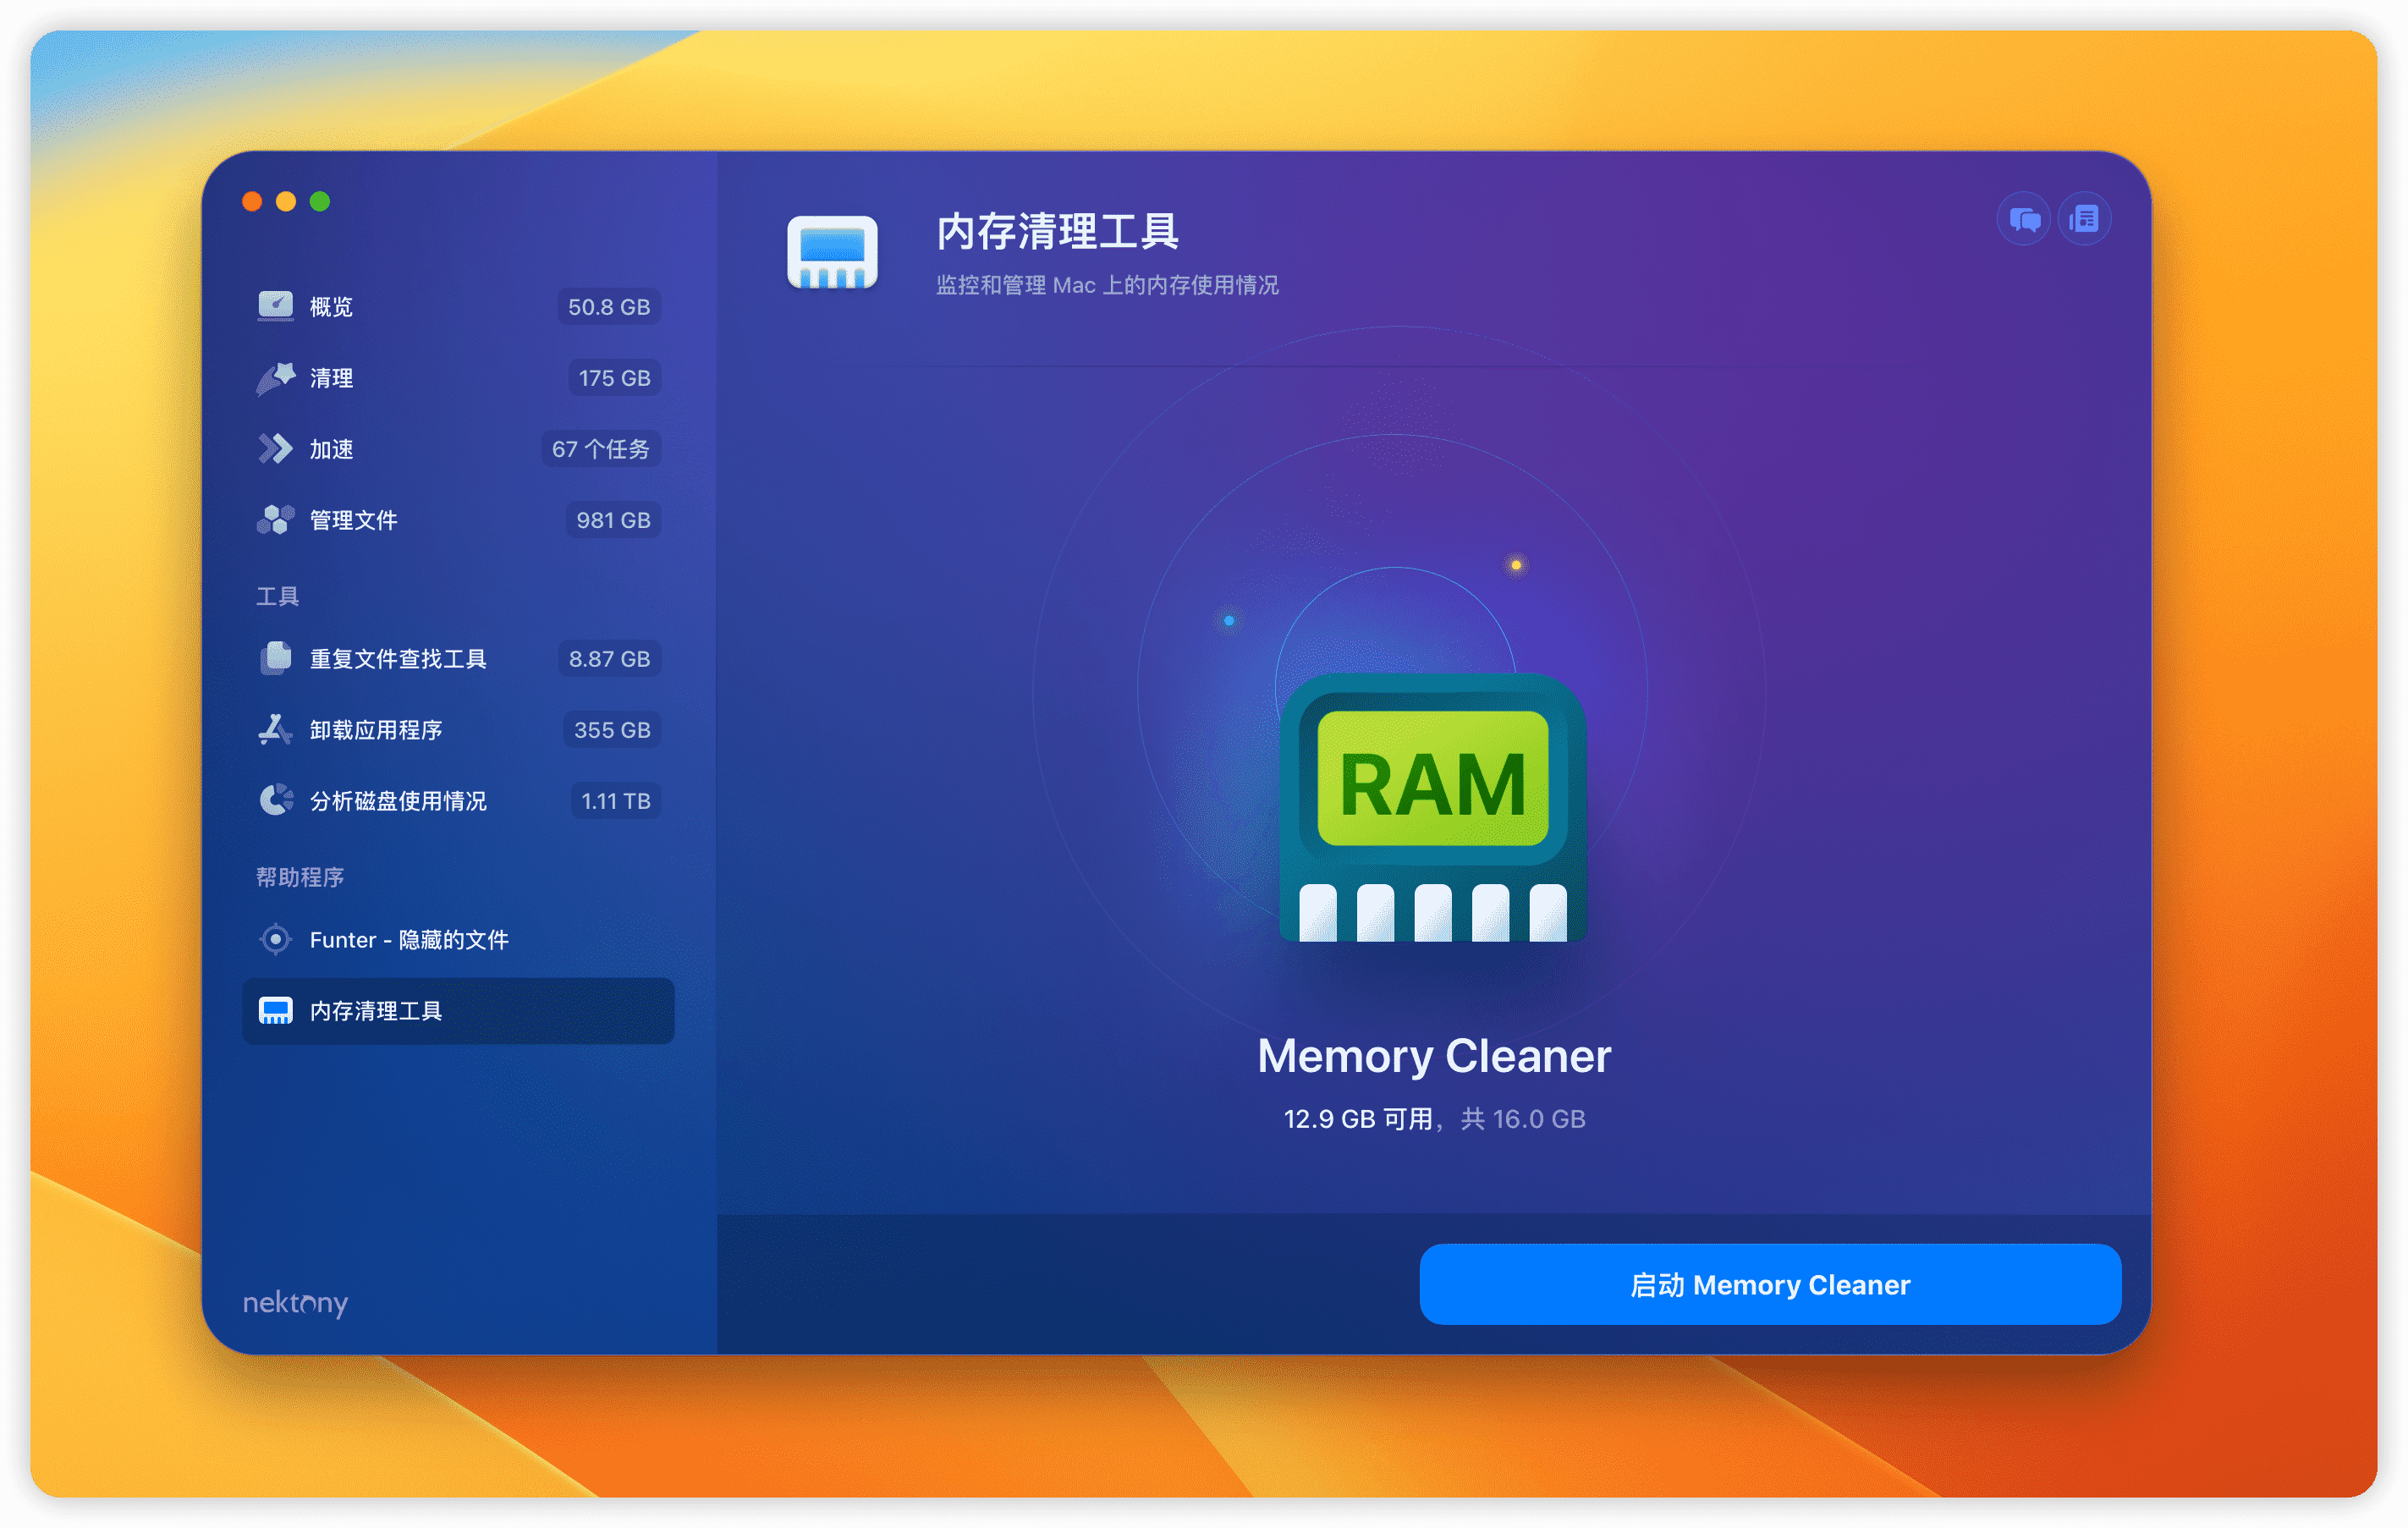2408x1528 pixels.
Task: Click the 175 GB badge
Action: (x=614, y=378)
